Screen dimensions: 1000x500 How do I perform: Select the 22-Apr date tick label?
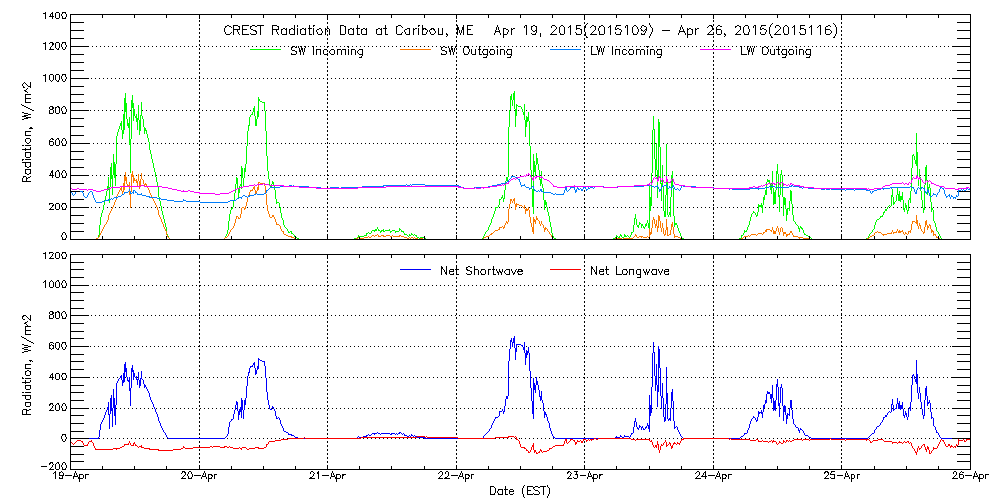click(456, 477)
